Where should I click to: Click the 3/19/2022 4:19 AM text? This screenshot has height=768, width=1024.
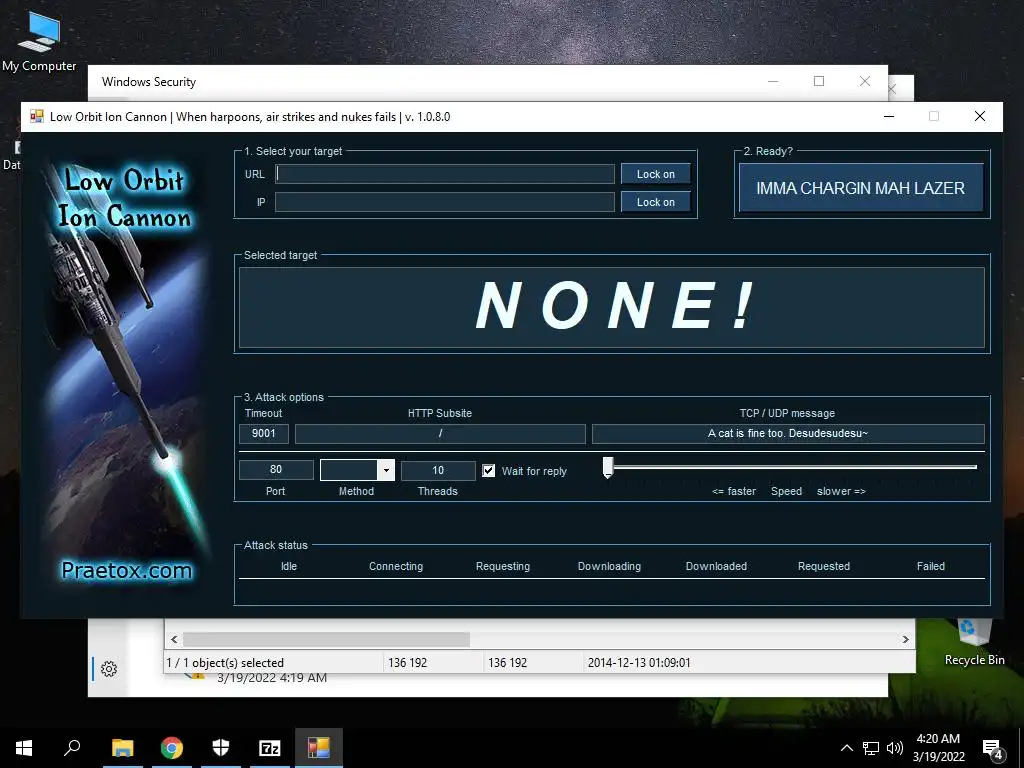272,678
